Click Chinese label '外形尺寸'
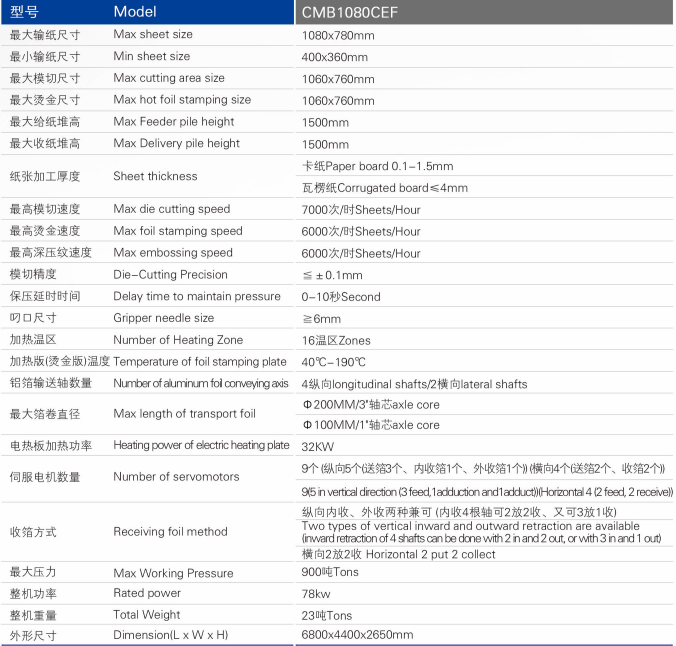 33,636
